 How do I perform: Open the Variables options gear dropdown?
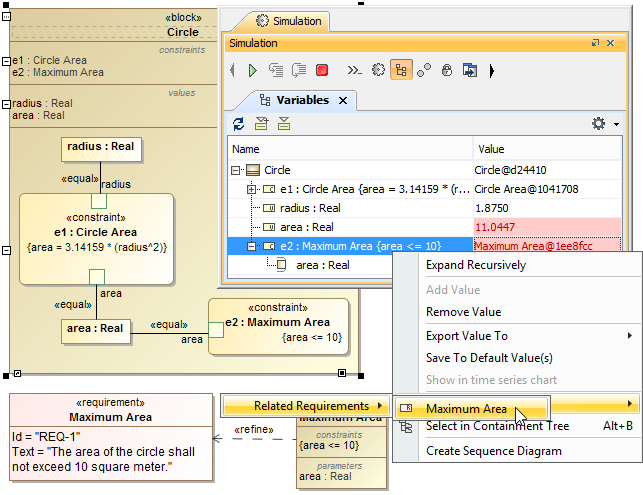click(603, 124)
